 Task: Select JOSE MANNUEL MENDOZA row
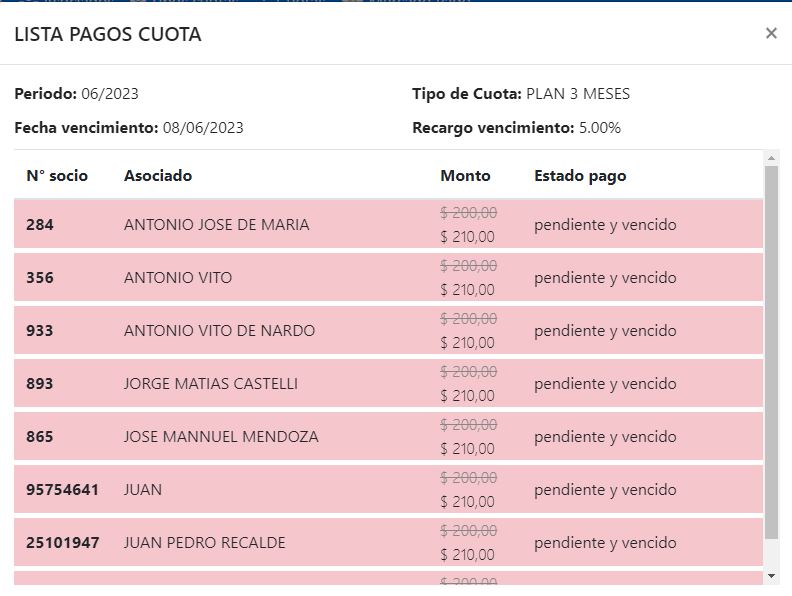pyautogui.click(x=221, y=437)
